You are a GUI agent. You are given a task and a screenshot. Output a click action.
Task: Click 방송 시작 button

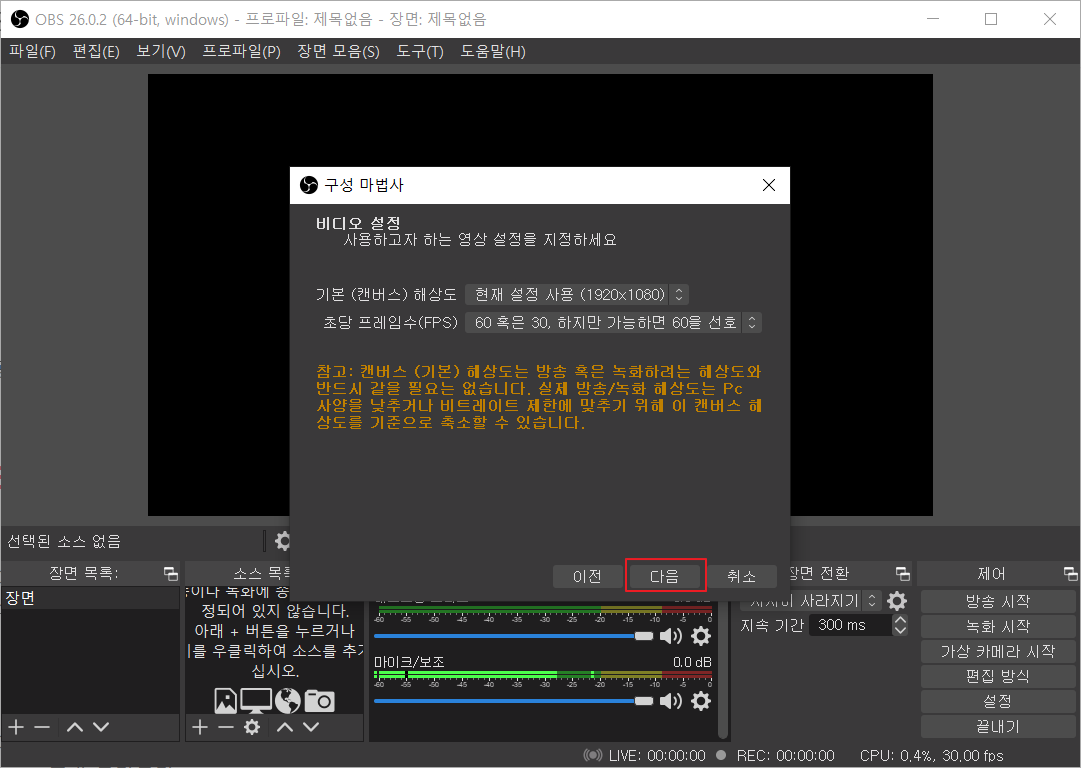998,601
